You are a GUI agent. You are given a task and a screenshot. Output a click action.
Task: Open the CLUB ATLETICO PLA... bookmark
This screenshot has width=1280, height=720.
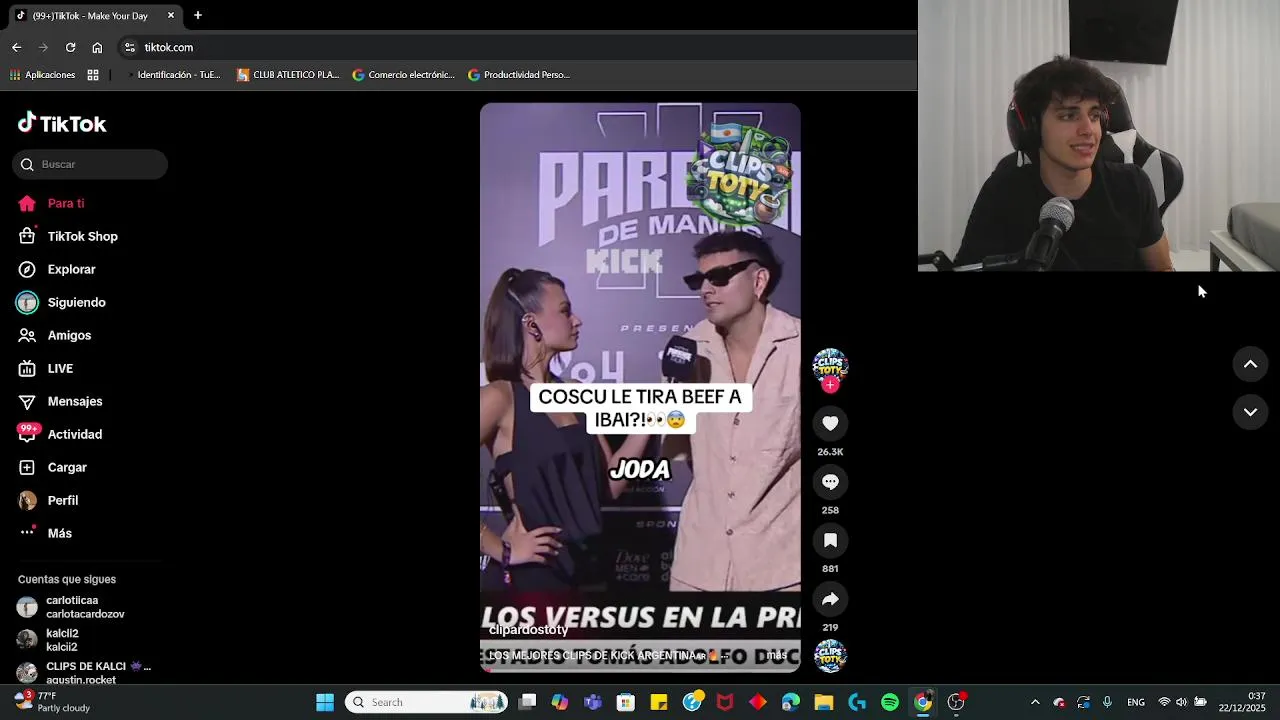click(288, 75)
